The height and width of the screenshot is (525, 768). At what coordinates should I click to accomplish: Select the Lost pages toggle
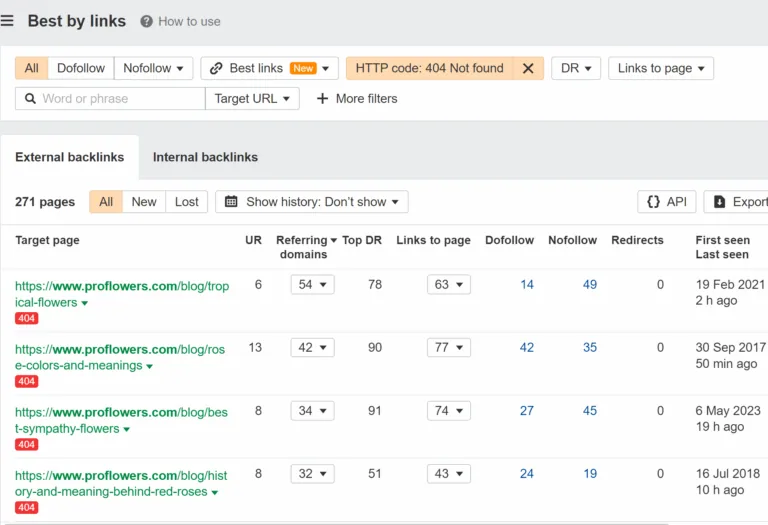click(x=187, y=202)
